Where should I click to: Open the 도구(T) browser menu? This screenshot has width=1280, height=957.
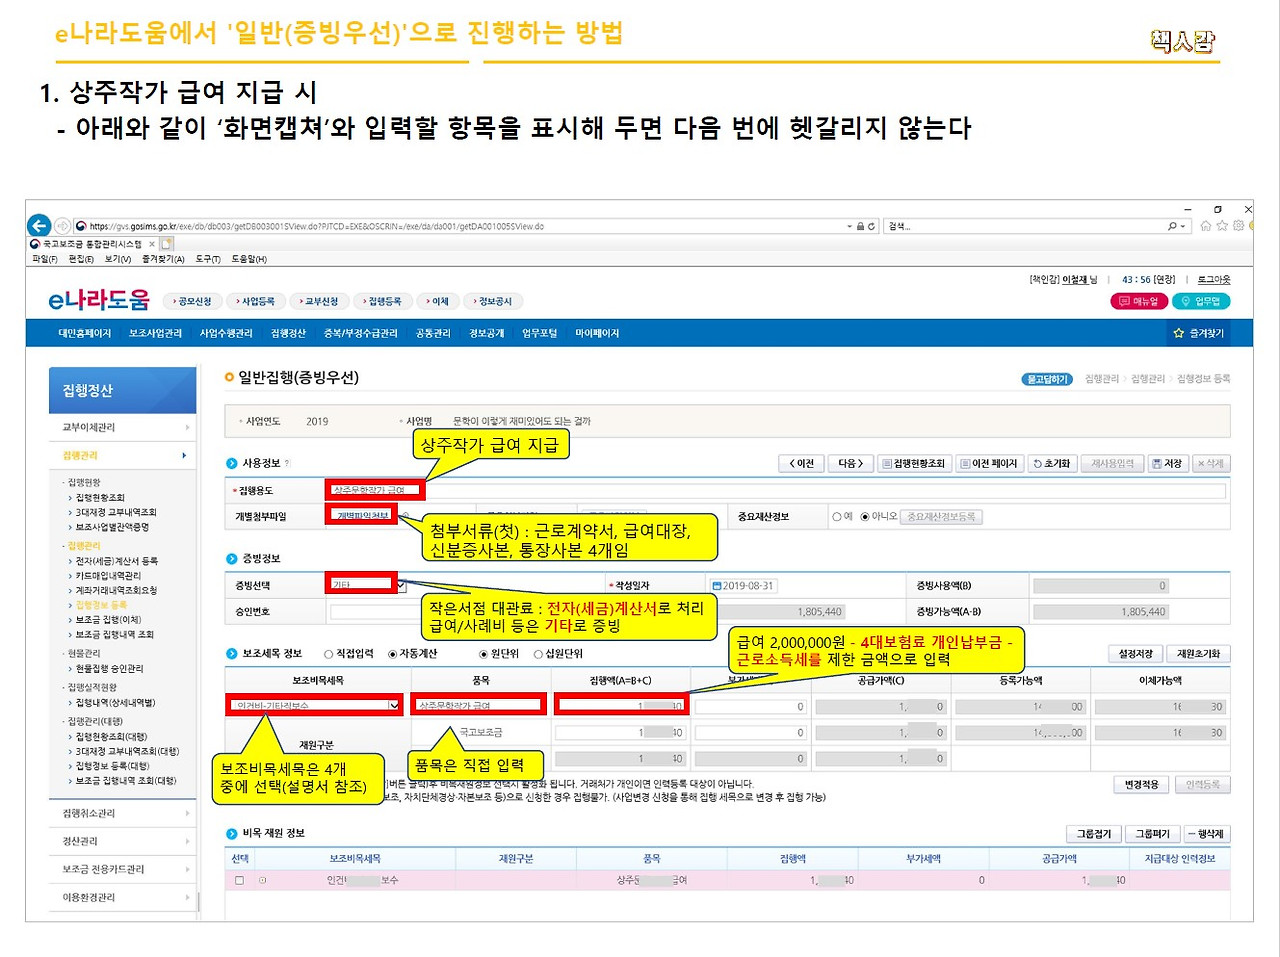tap(208, 259)
